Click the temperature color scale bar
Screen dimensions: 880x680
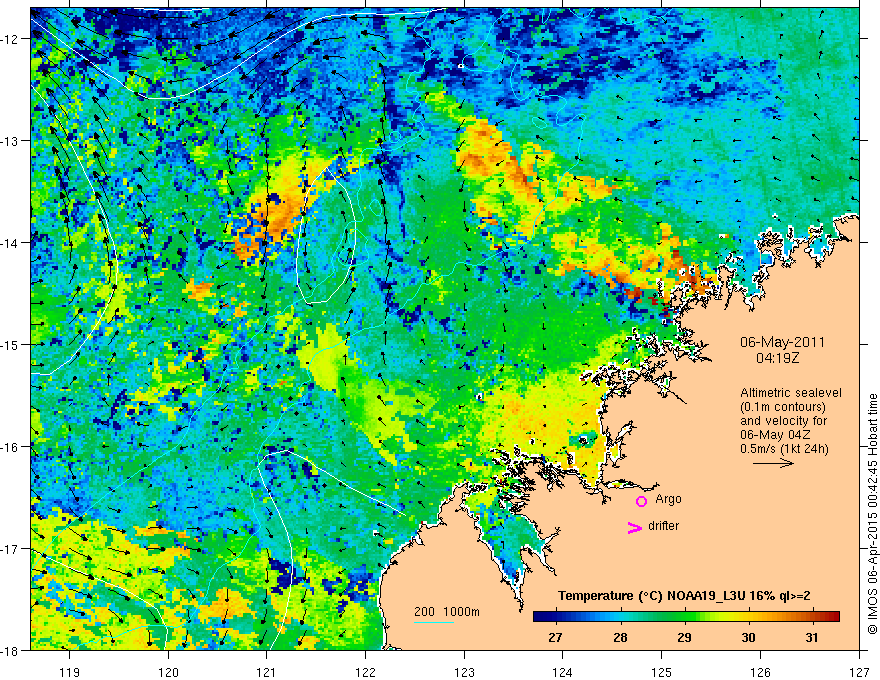686,617
